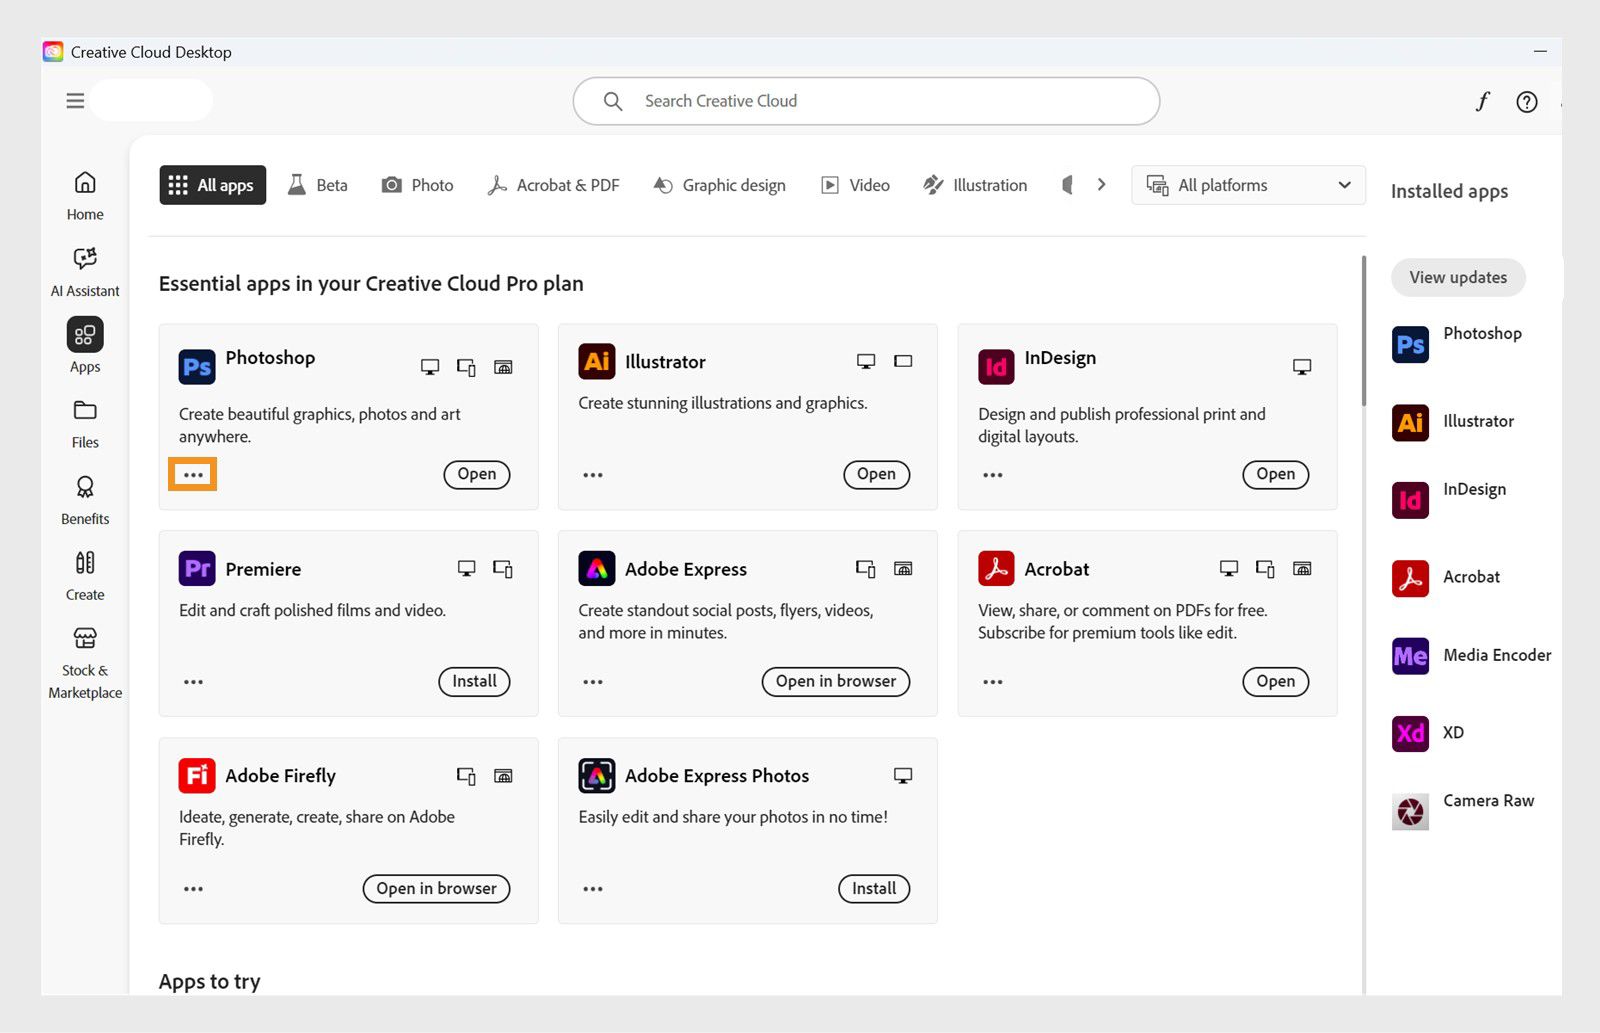Click the Help question mark icon
The height and width of the screenshot is (1033, 1600).
(1527, 101)
